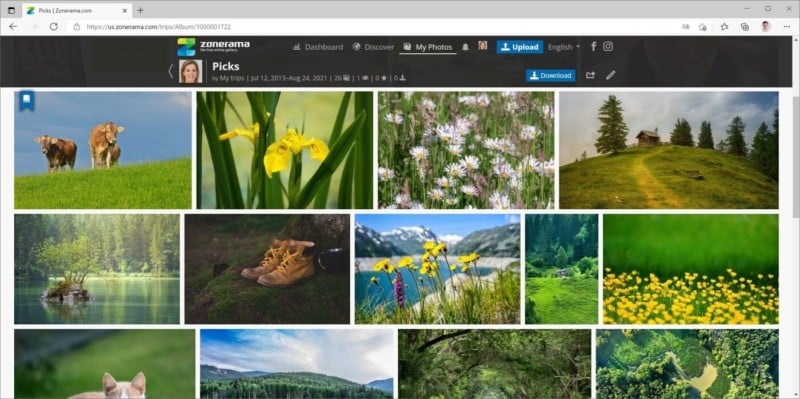
Task: Switch to the Discover tab
Action: [x=373, y=47]
